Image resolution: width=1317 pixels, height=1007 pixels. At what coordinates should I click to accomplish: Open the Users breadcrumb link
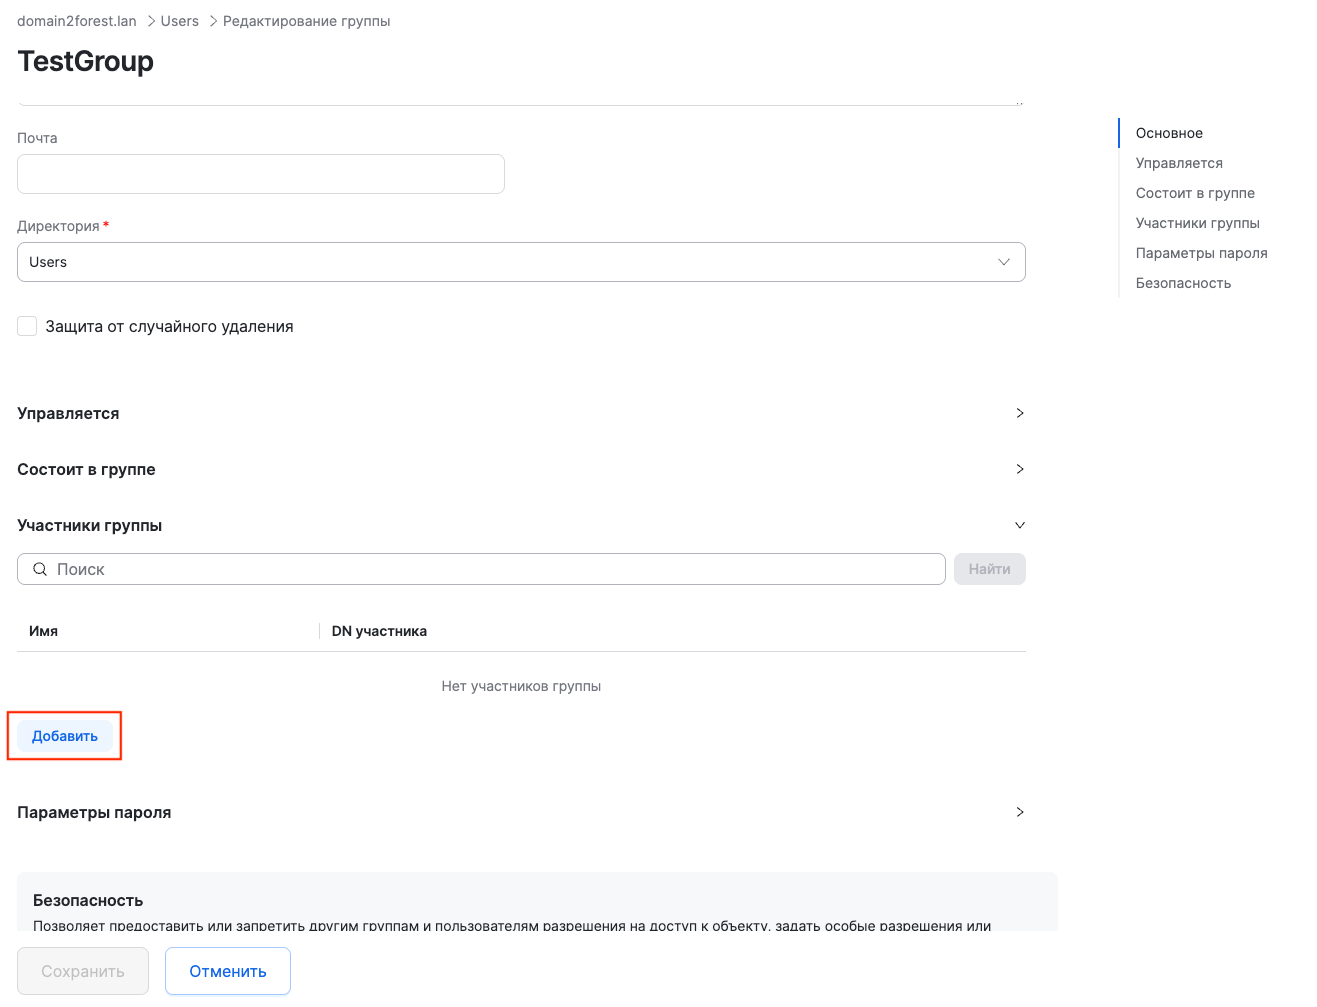180,21
